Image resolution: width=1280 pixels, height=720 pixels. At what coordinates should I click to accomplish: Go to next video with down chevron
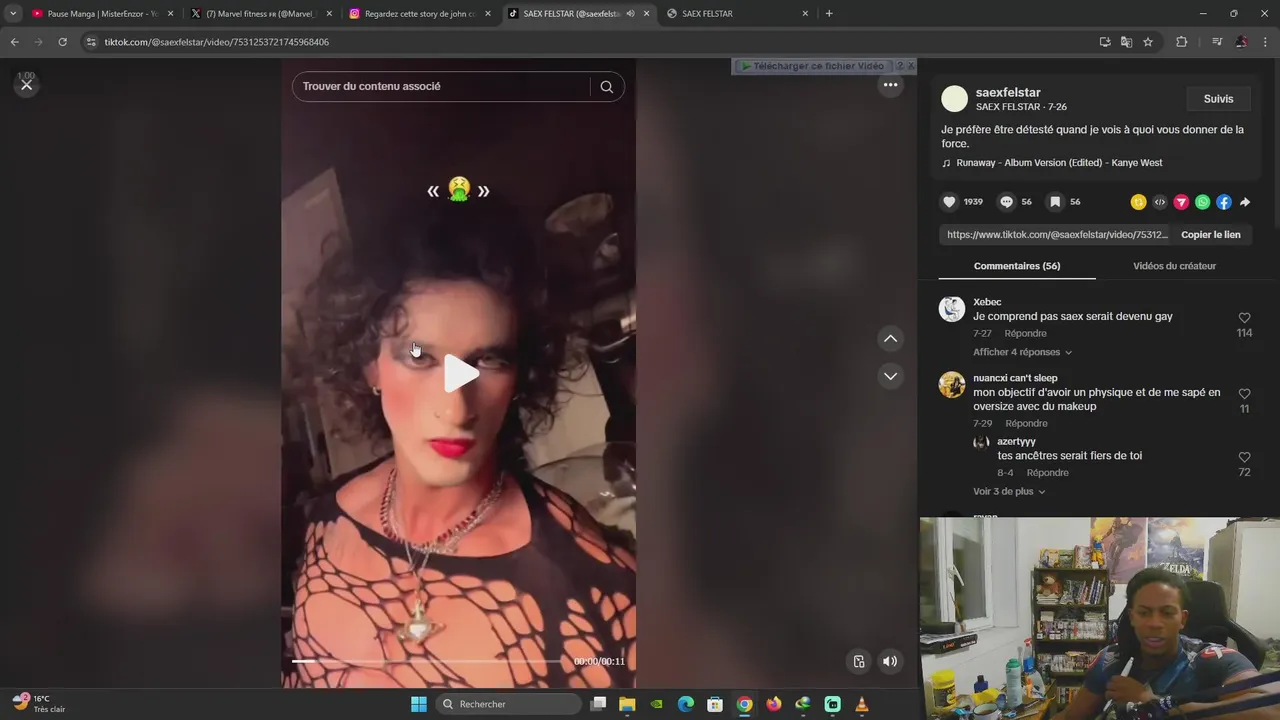(890, 376)
